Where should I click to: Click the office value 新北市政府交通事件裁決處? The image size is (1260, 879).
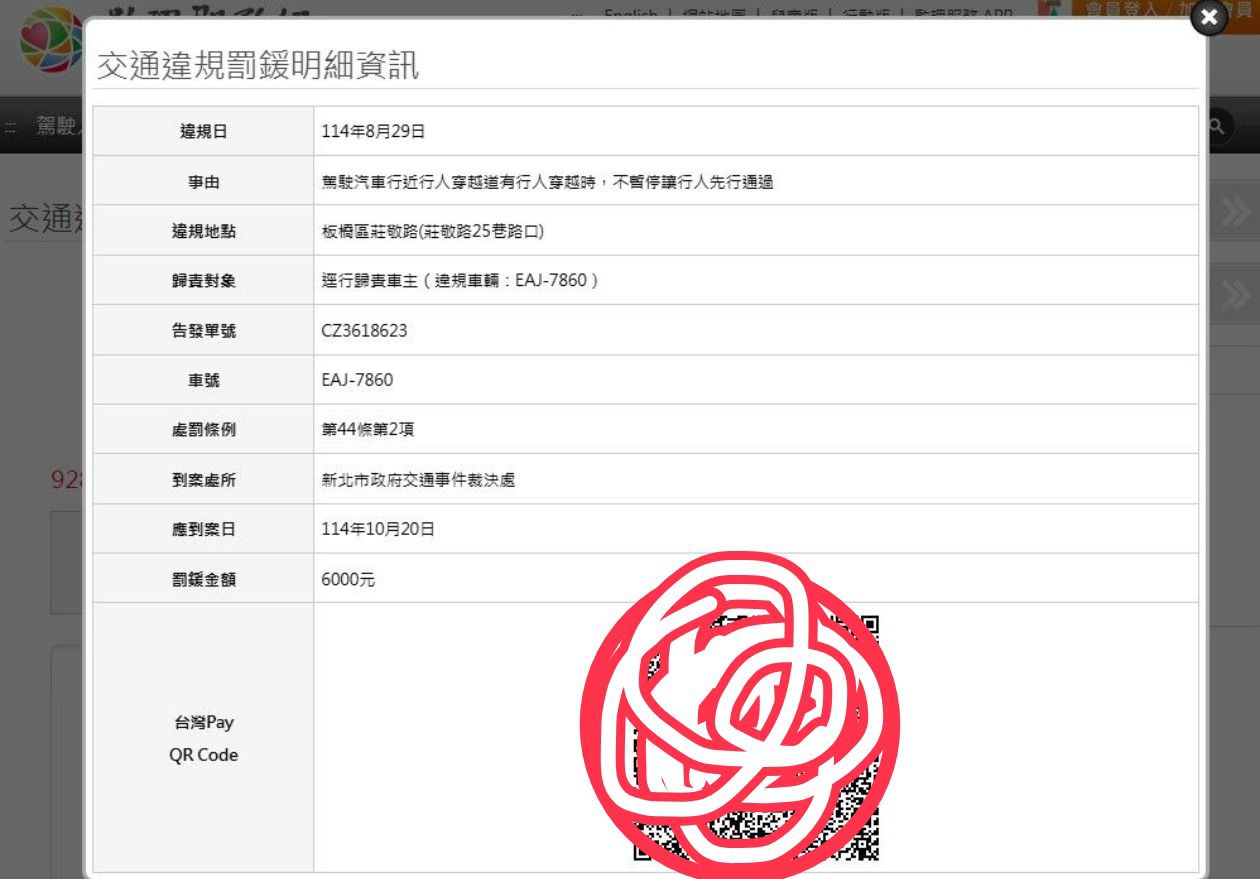click(418, 479)
